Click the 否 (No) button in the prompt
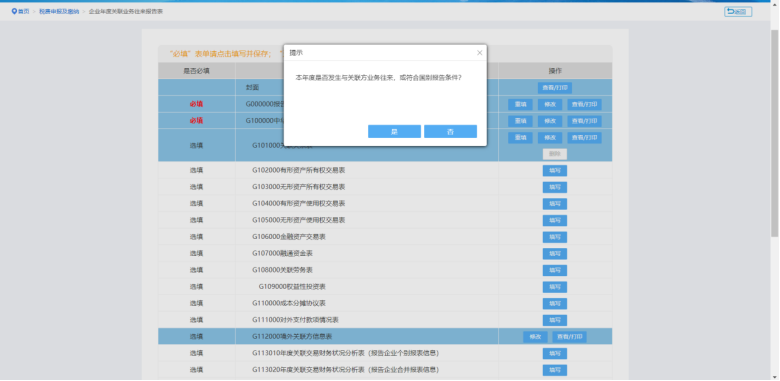The image size is (780, 381). pos(450,131)
